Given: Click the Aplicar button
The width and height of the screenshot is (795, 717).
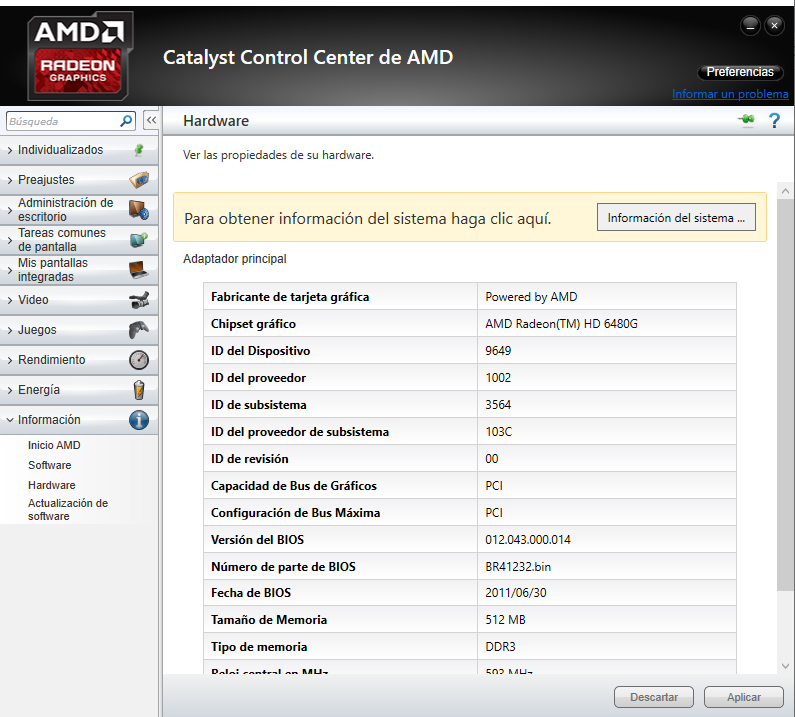Looking at the screenshot, I should pyautogui.click(x=744, y=697).
